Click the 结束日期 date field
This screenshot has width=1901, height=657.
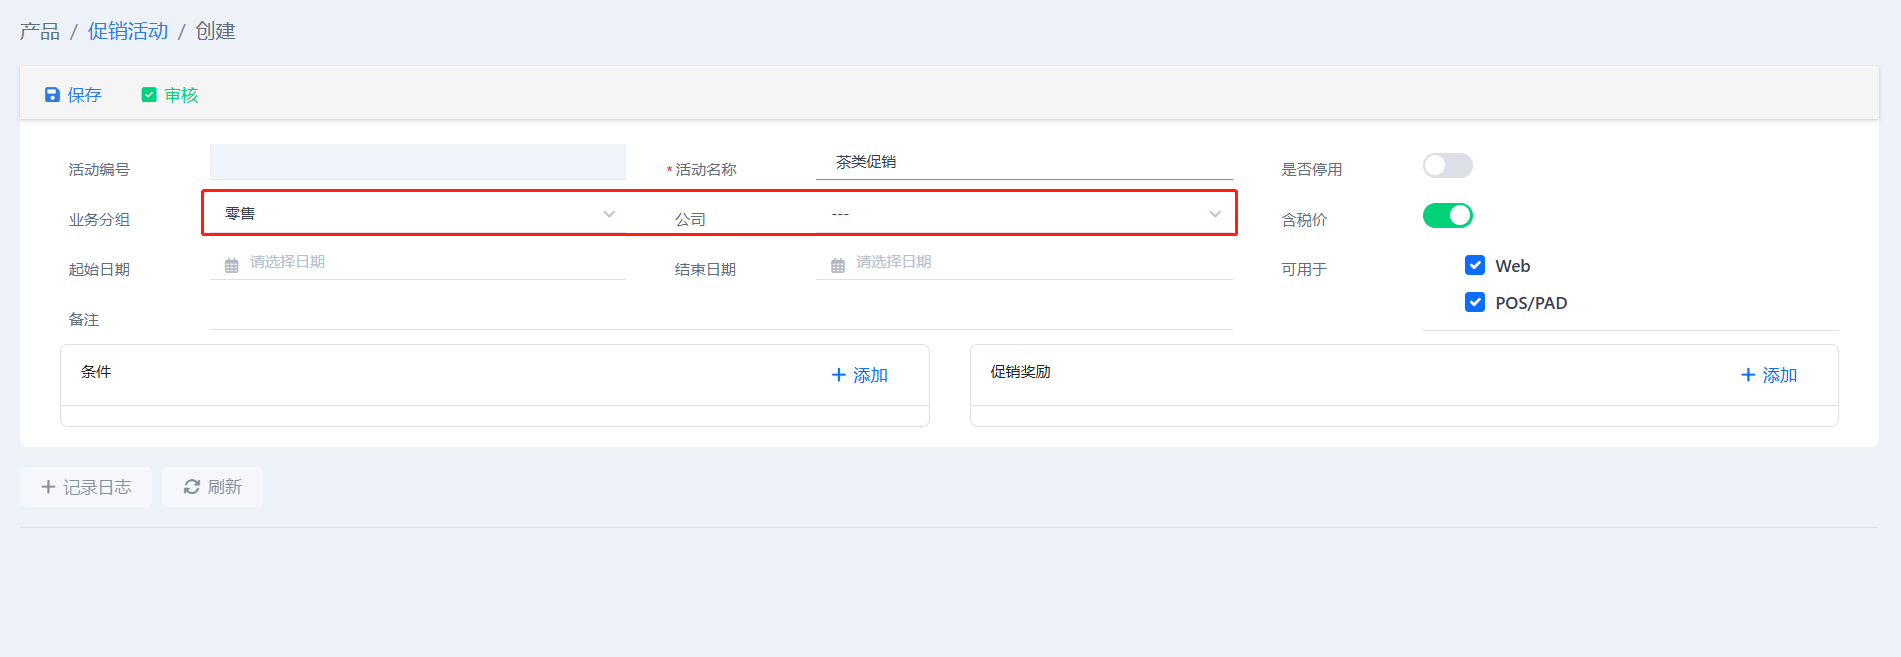pos(1024,262)
